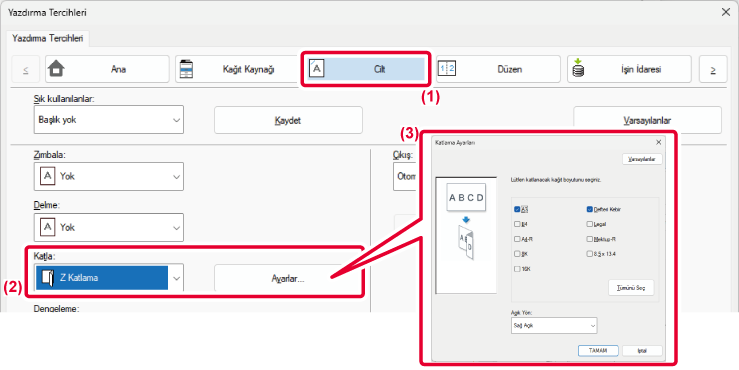Click the Kaydet button
Viewport: 739px width, 370px height.
click(x=288, y=120)
